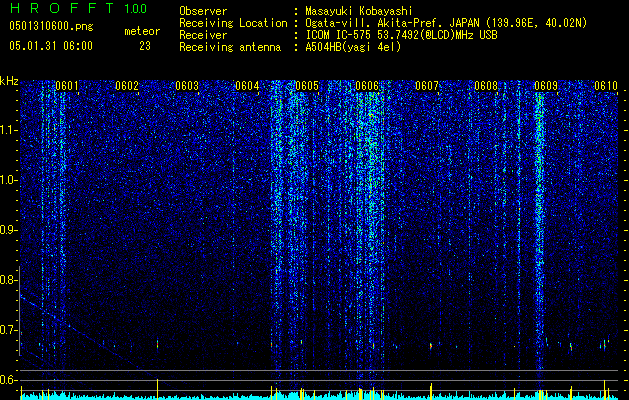Click the HROFFT 1.0.0 title text
This screenshot has height=400, width=629.
[78, 8]
